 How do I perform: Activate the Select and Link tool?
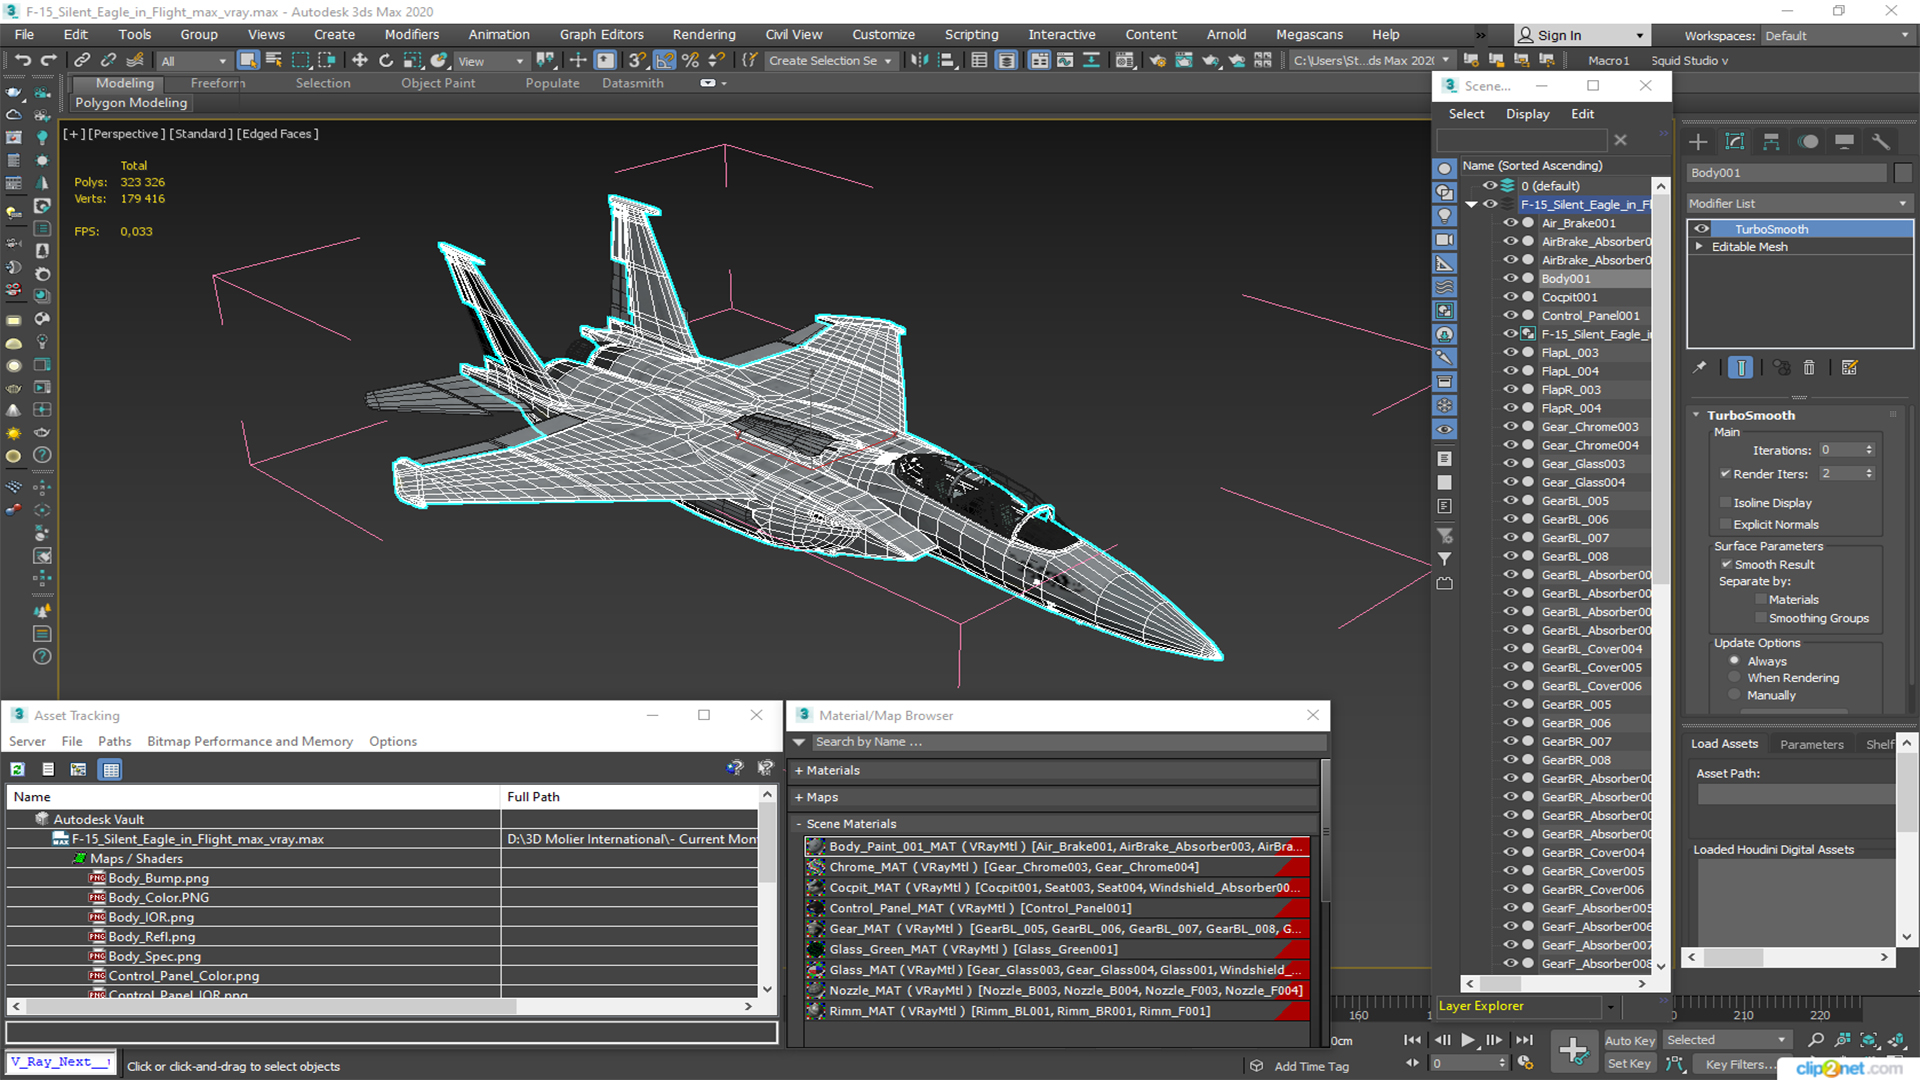pyautogui.click(x=82, y=60)
